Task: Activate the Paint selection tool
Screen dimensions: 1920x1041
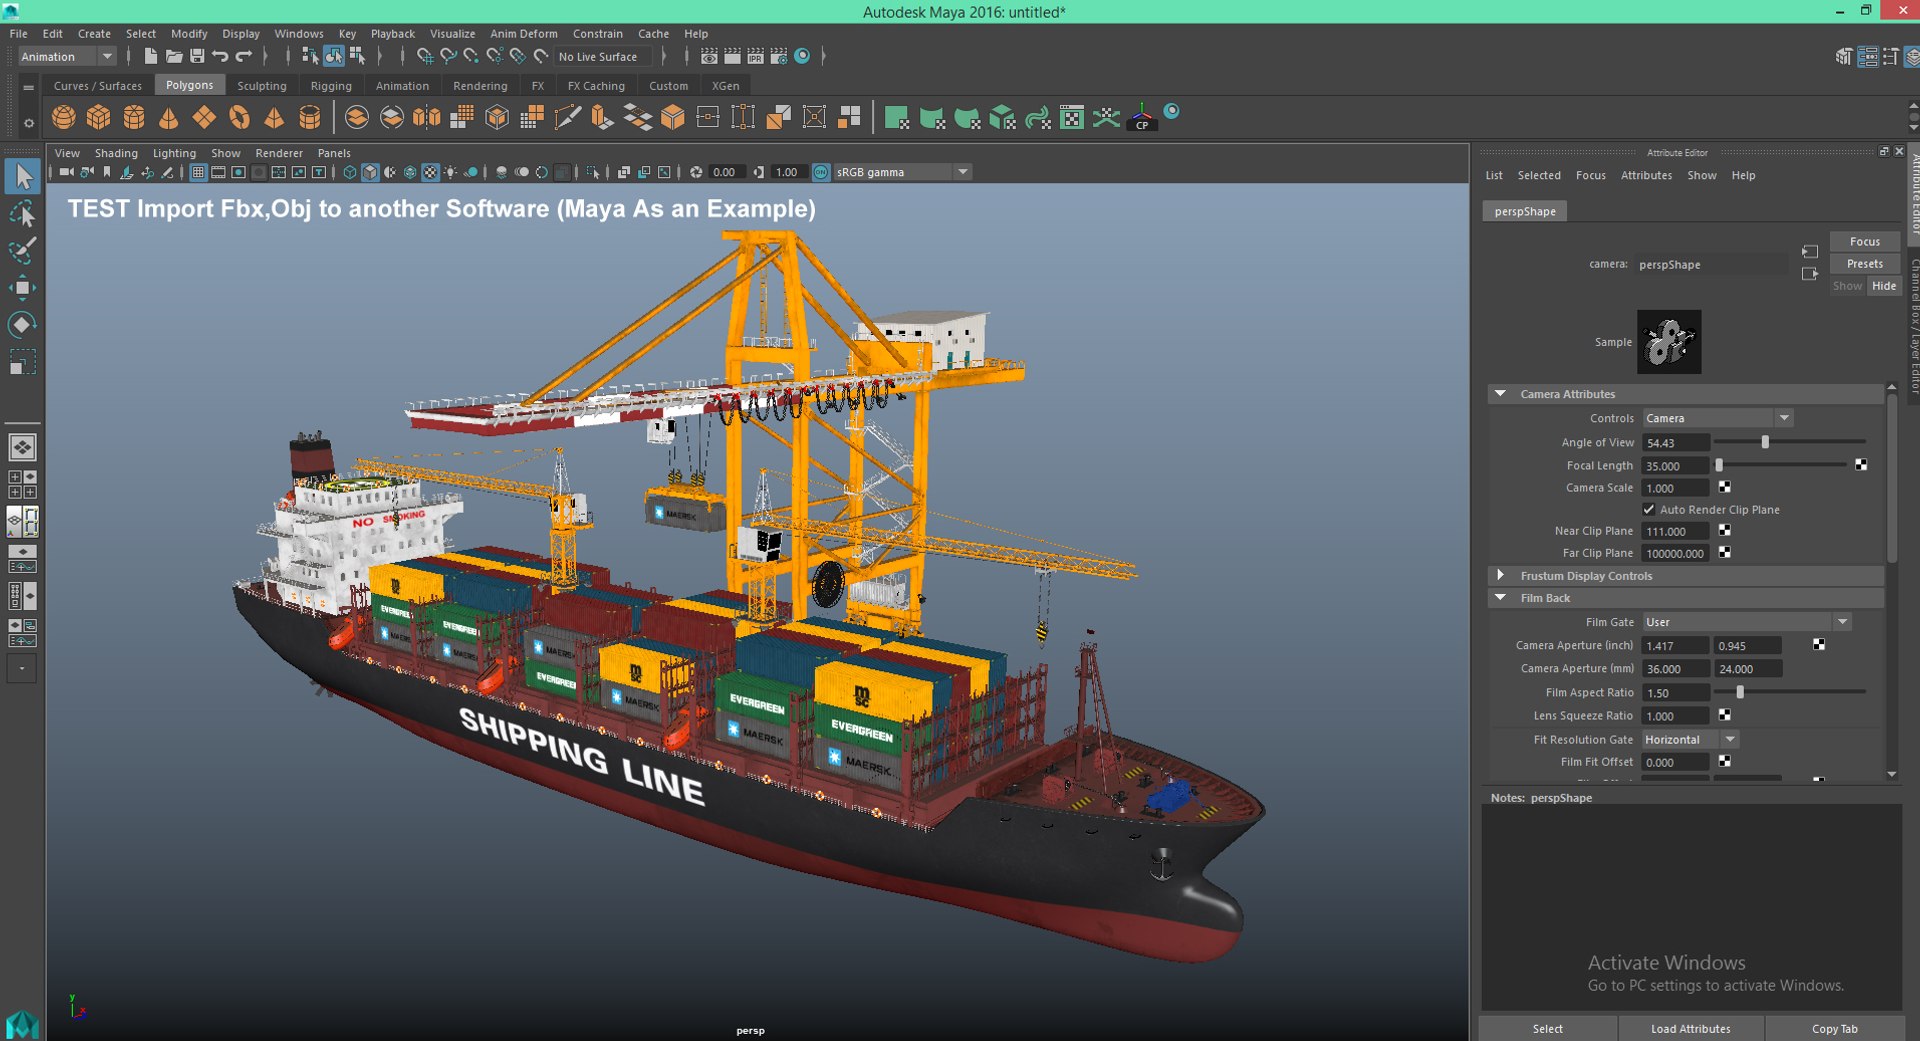Action: [x=22, y=251]
